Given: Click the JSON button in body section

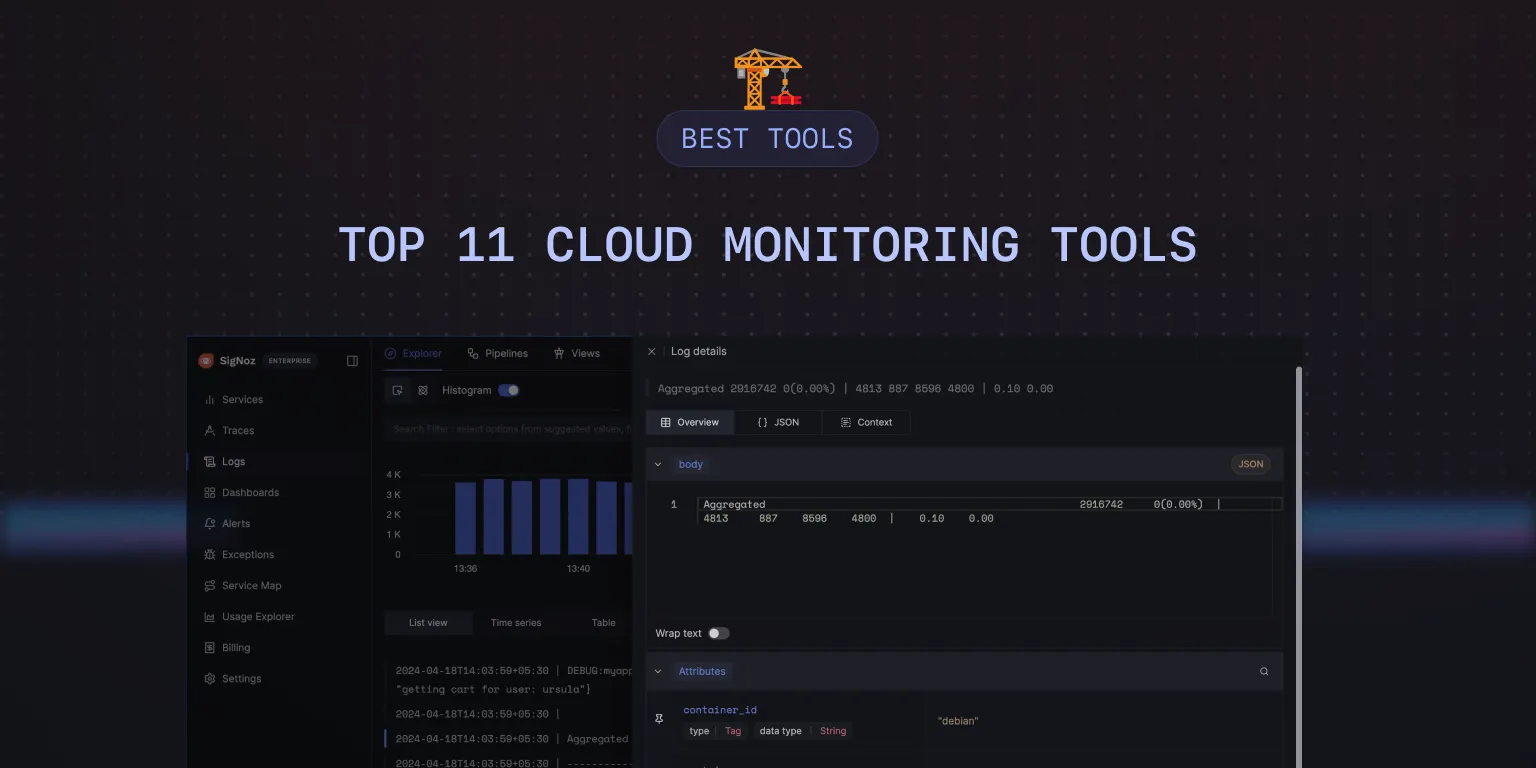Looking at the screenshot, I should pos(1250,465).
